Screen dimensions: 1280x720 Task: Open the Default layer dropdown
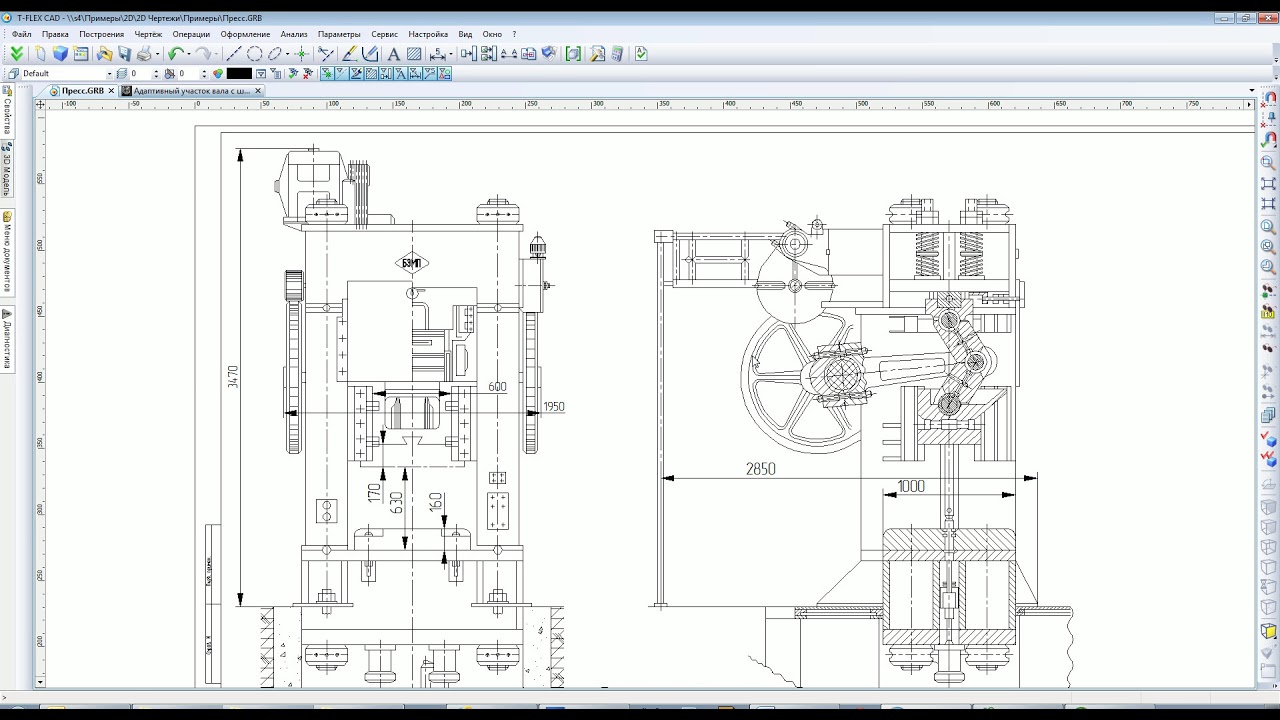pos(109,73)
